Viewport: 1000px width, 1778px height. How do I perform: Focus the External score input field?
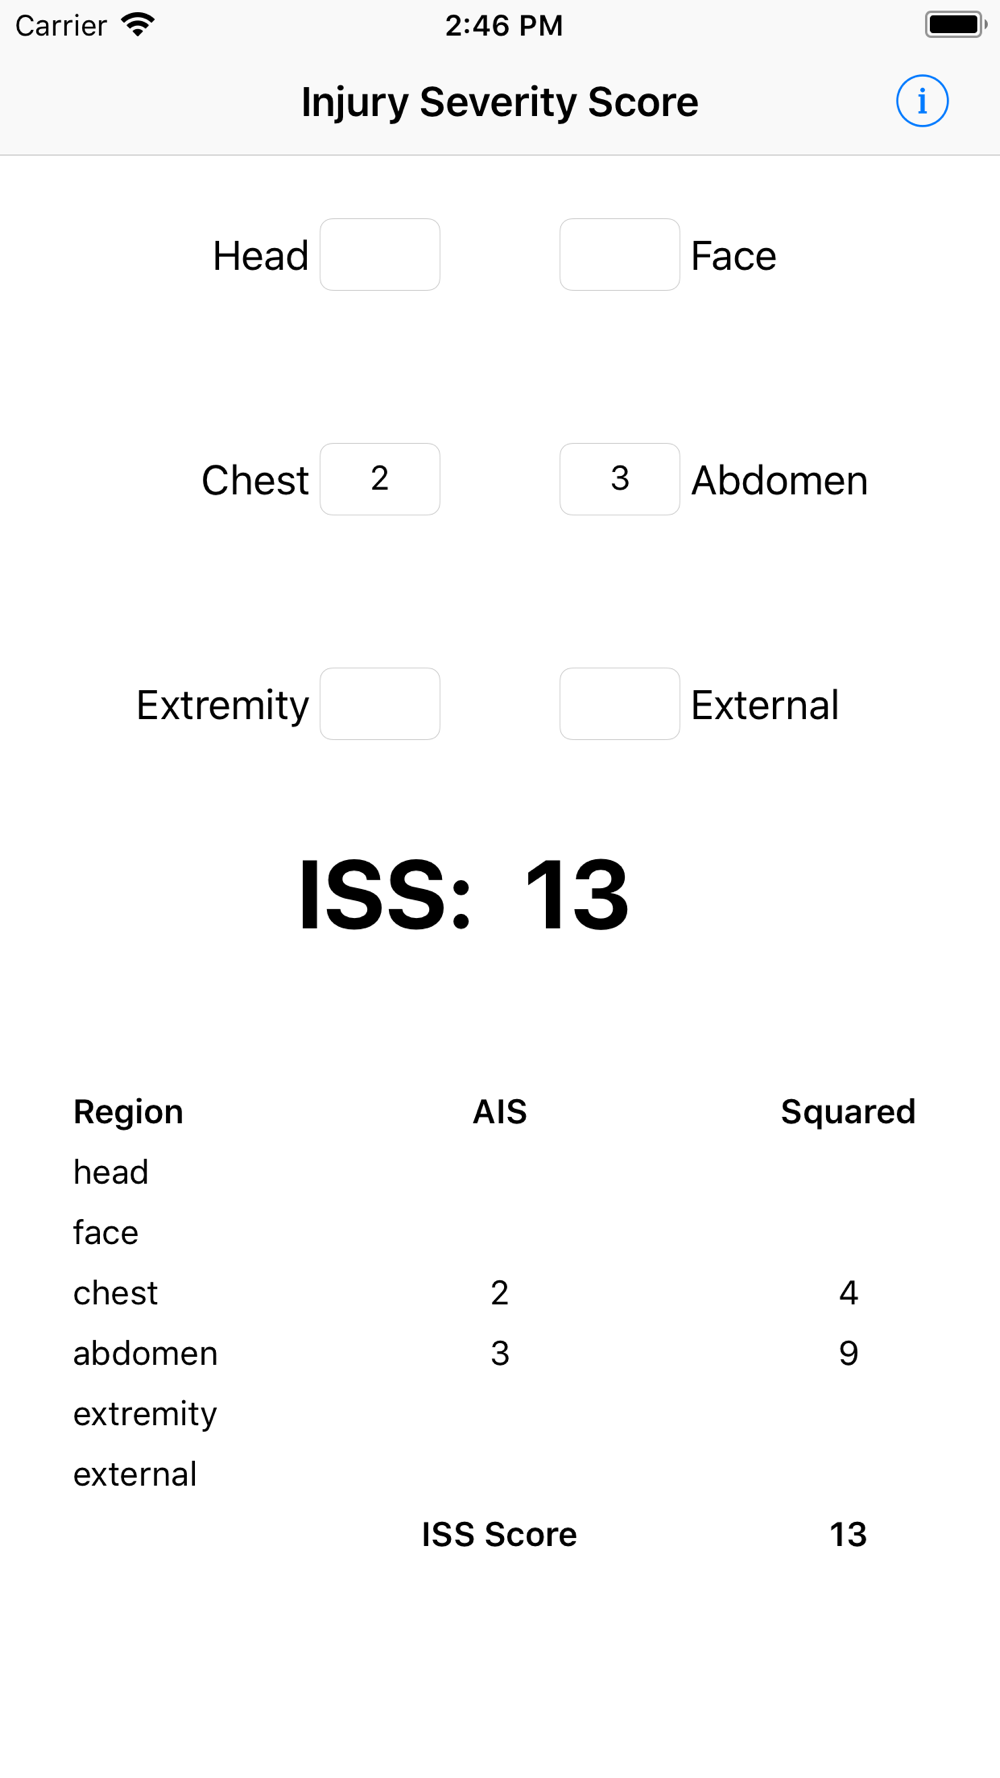[619, 704]
